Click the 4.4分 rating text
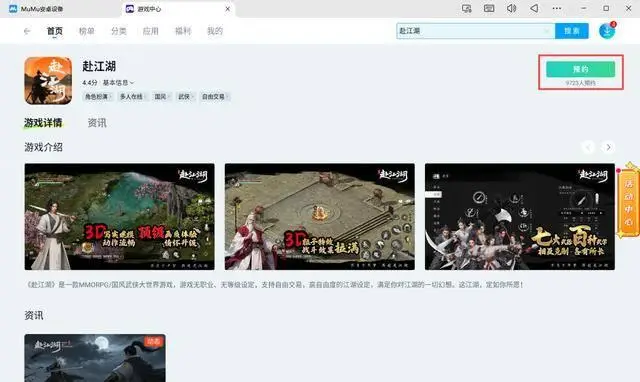640x382 pixels. 90,83
